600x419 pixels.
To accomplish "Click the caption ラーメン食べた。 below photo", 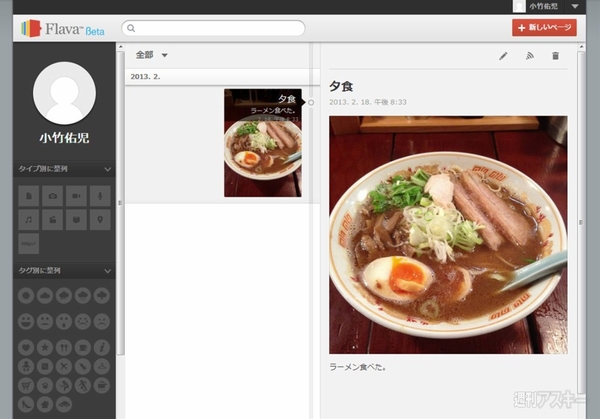I will click(x=358, y=367).
